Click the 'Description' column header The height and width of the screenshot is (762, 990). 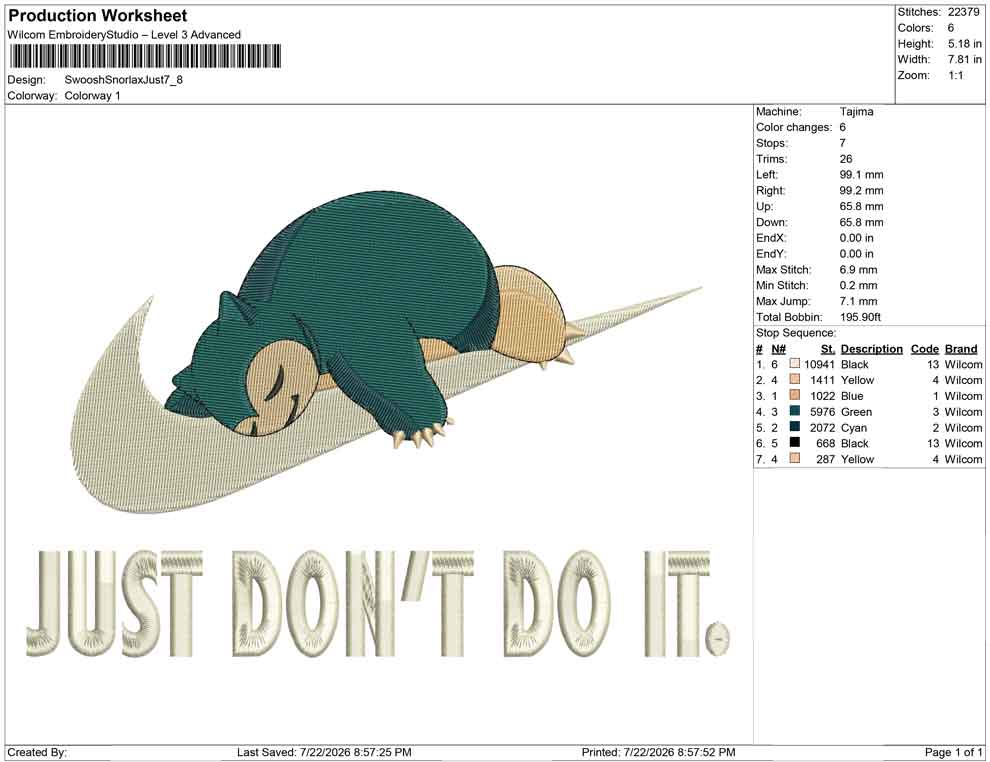[x=872, y=348]
